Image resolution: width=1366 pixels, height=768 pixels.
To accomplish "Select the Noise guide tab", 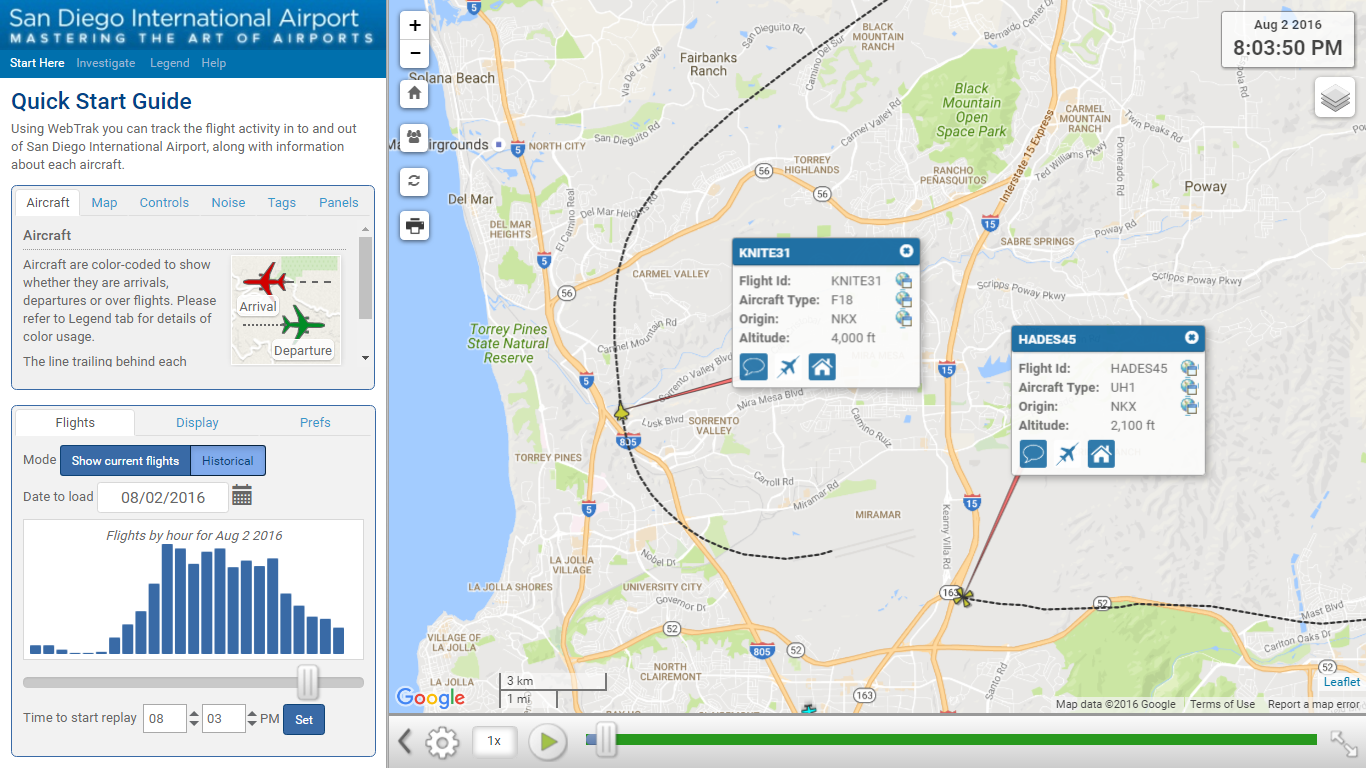I will (x=228, y=202).
